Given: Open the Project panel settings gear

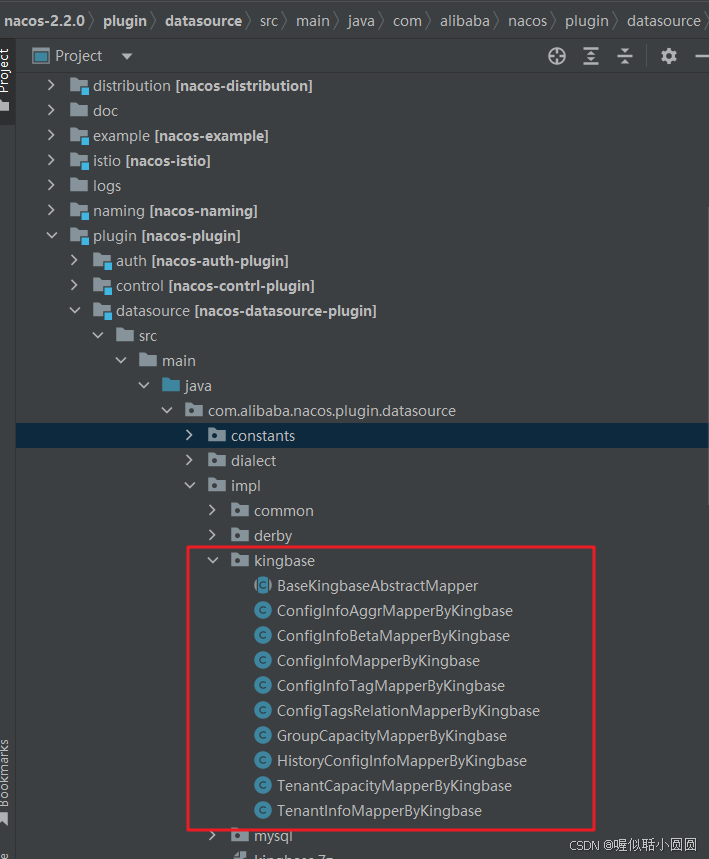Looking at the screenshot, I should click(x=668, y=56).
